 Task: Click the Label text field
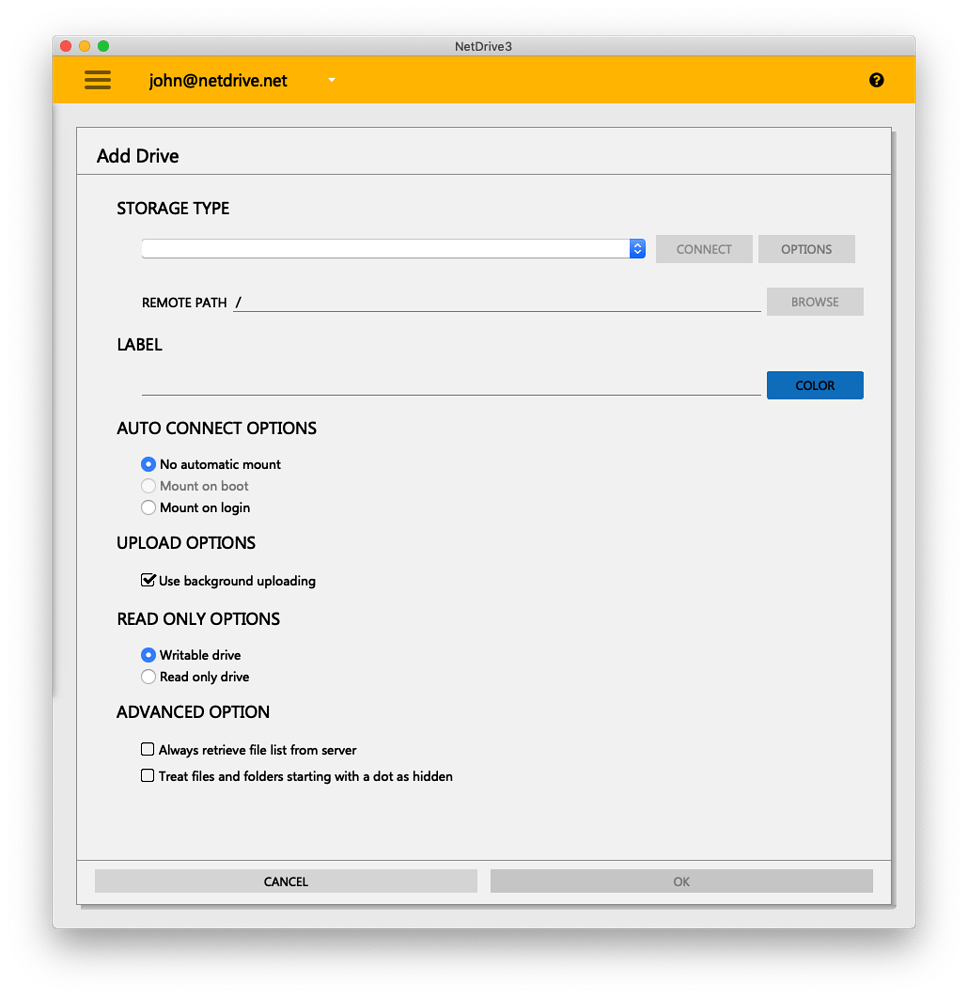coord(451,385)
